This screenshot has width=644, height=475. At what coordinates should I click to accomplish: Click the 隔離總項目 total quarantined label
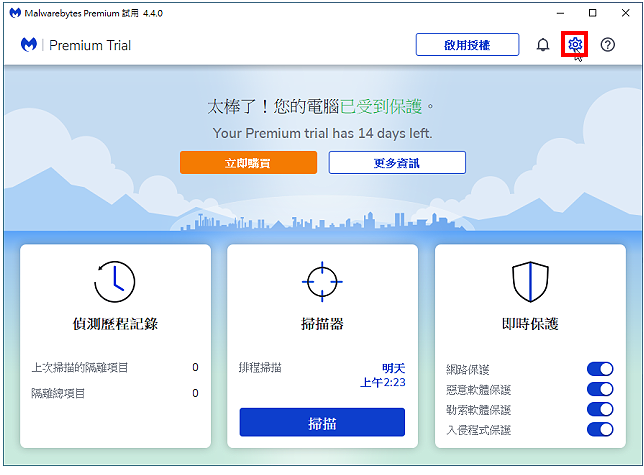click(58, 393)
